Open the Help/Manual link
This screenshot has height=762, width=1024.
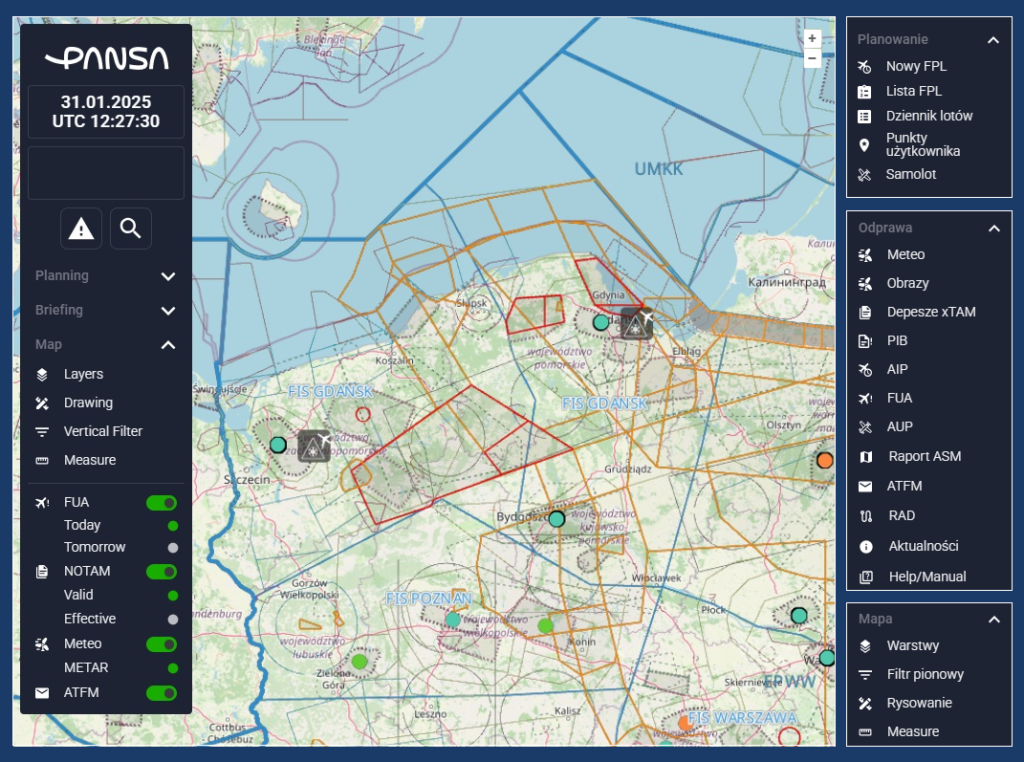[x=927, y=577]
